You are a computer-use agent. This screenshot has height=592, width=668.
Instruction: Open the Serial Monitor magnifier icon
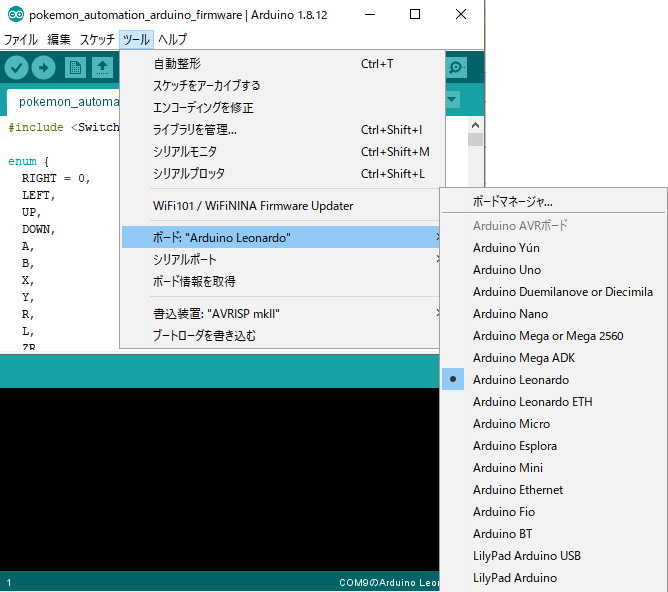point(456,67)
